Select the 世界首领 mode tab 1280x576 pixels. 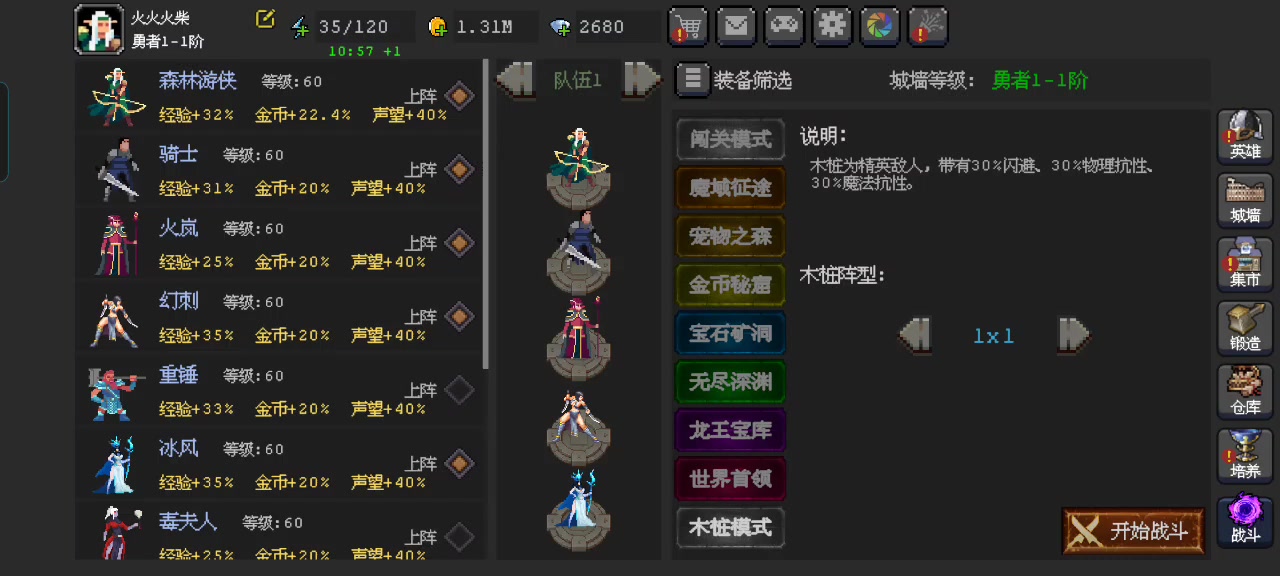point(731,479)
